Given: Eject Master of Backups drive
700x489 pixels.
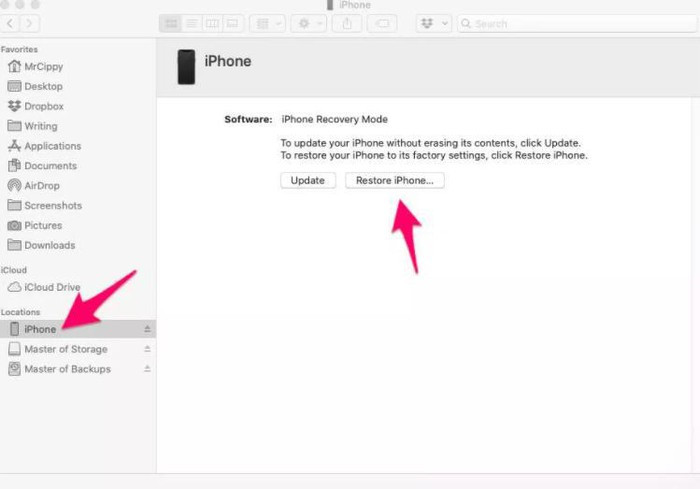Looking at the screenshot, I should pos(147,369).
